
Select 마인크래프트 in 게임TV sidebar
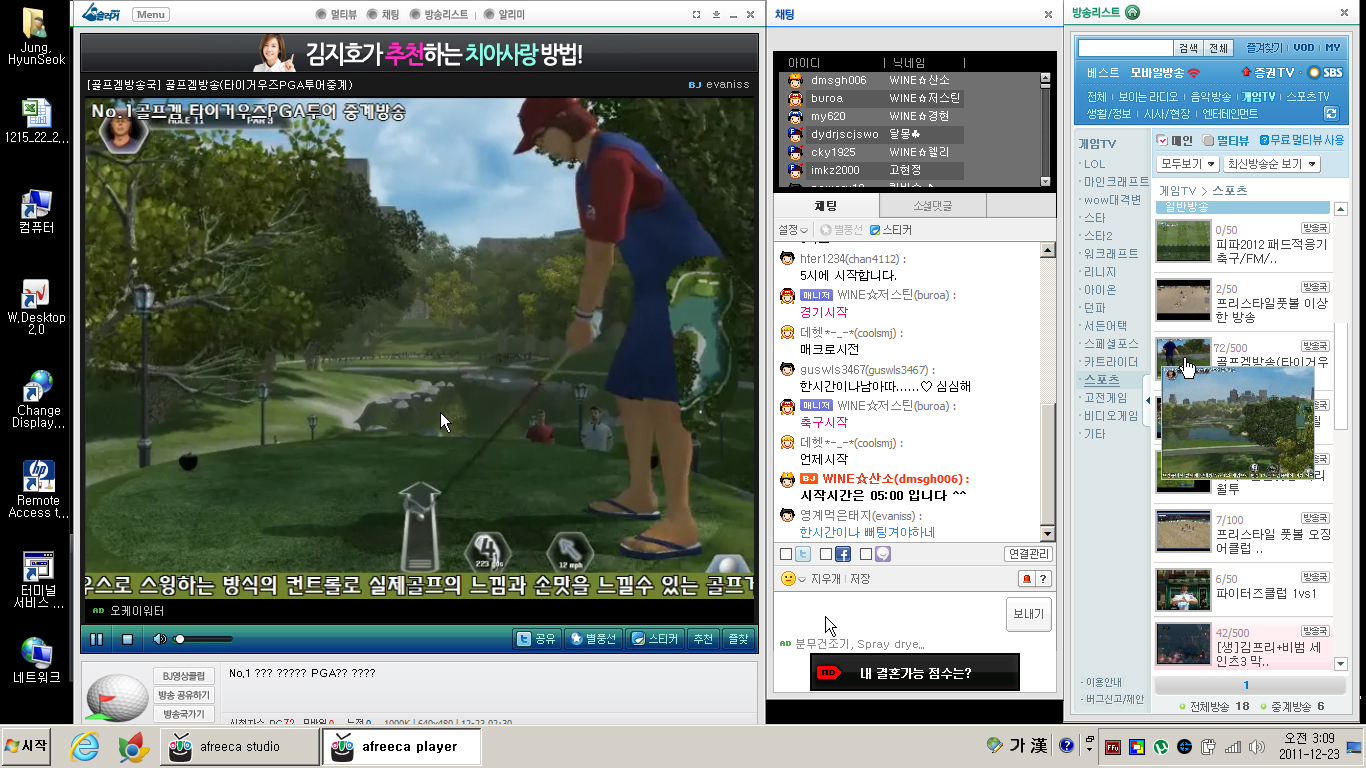1117,182
